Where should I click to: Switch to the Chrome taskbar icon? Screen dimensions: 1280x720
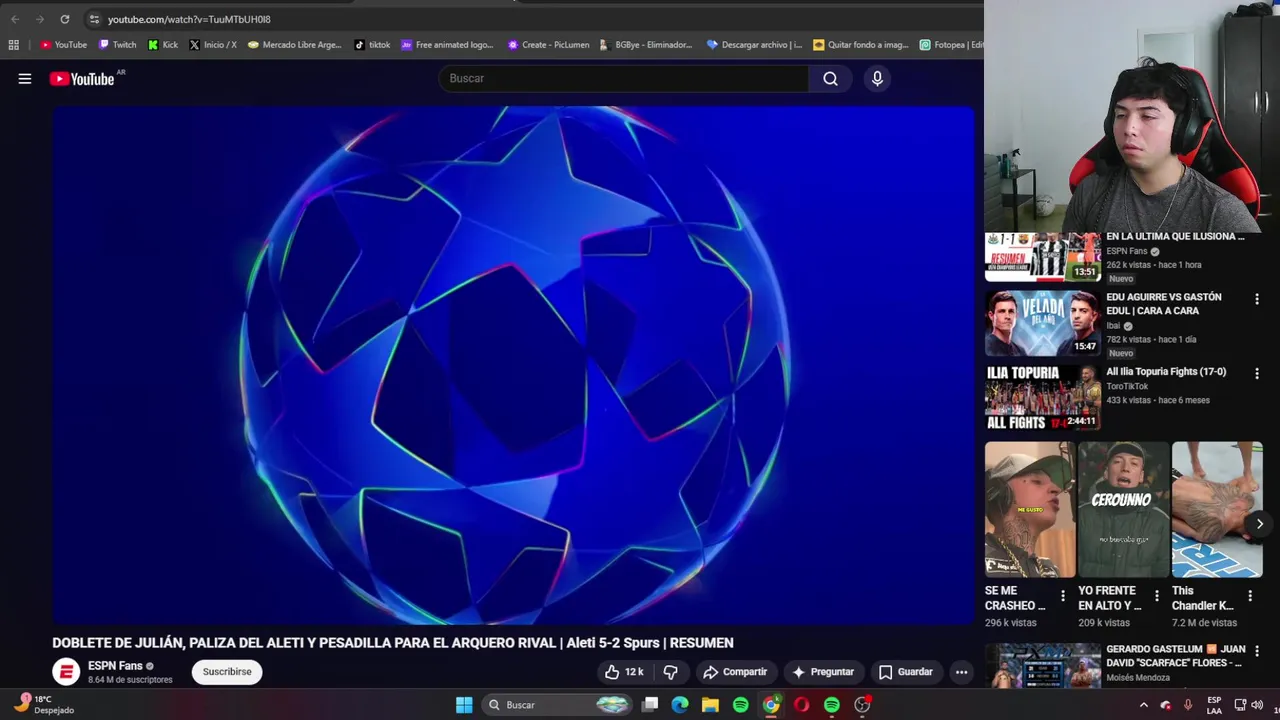click(771, 705)
